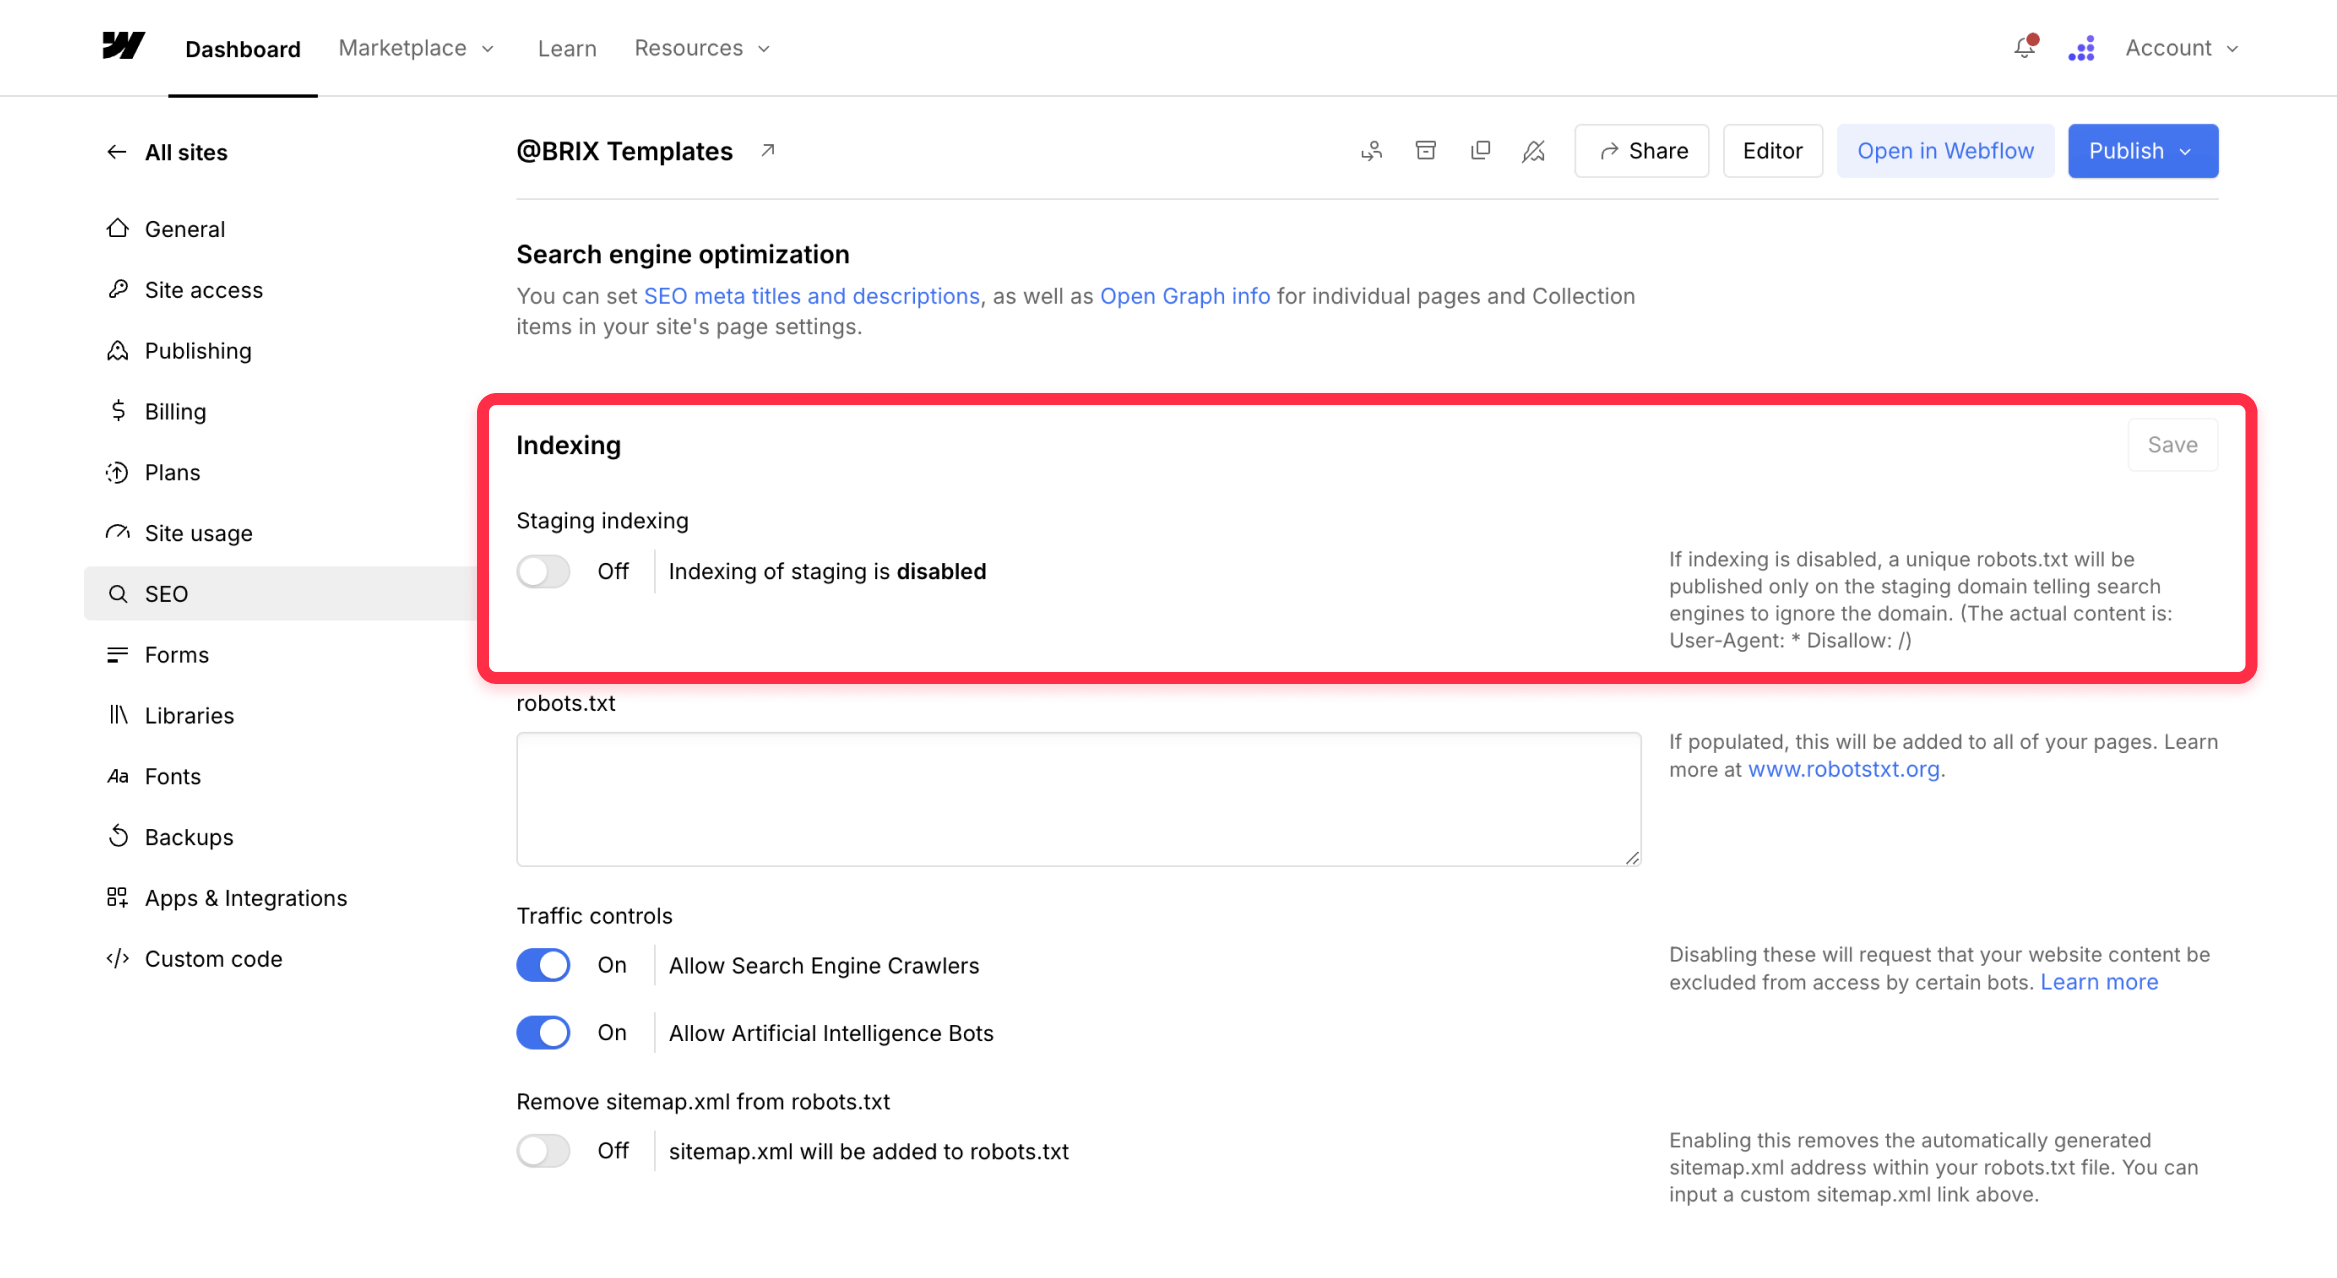This screenshot has width=2337, height=1278.
Task: Open the Learn page
Action: [567, 48]
